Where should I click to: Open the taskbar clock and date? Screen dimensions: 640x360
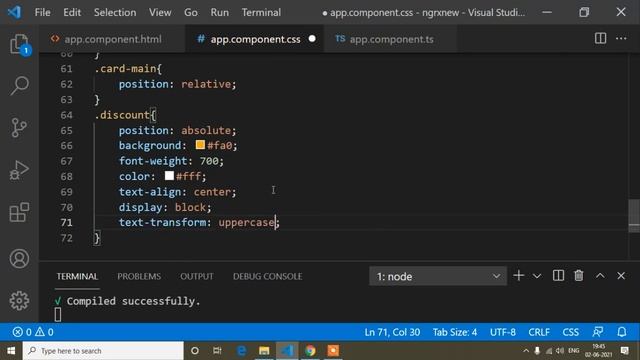click(x=598, y=351)
